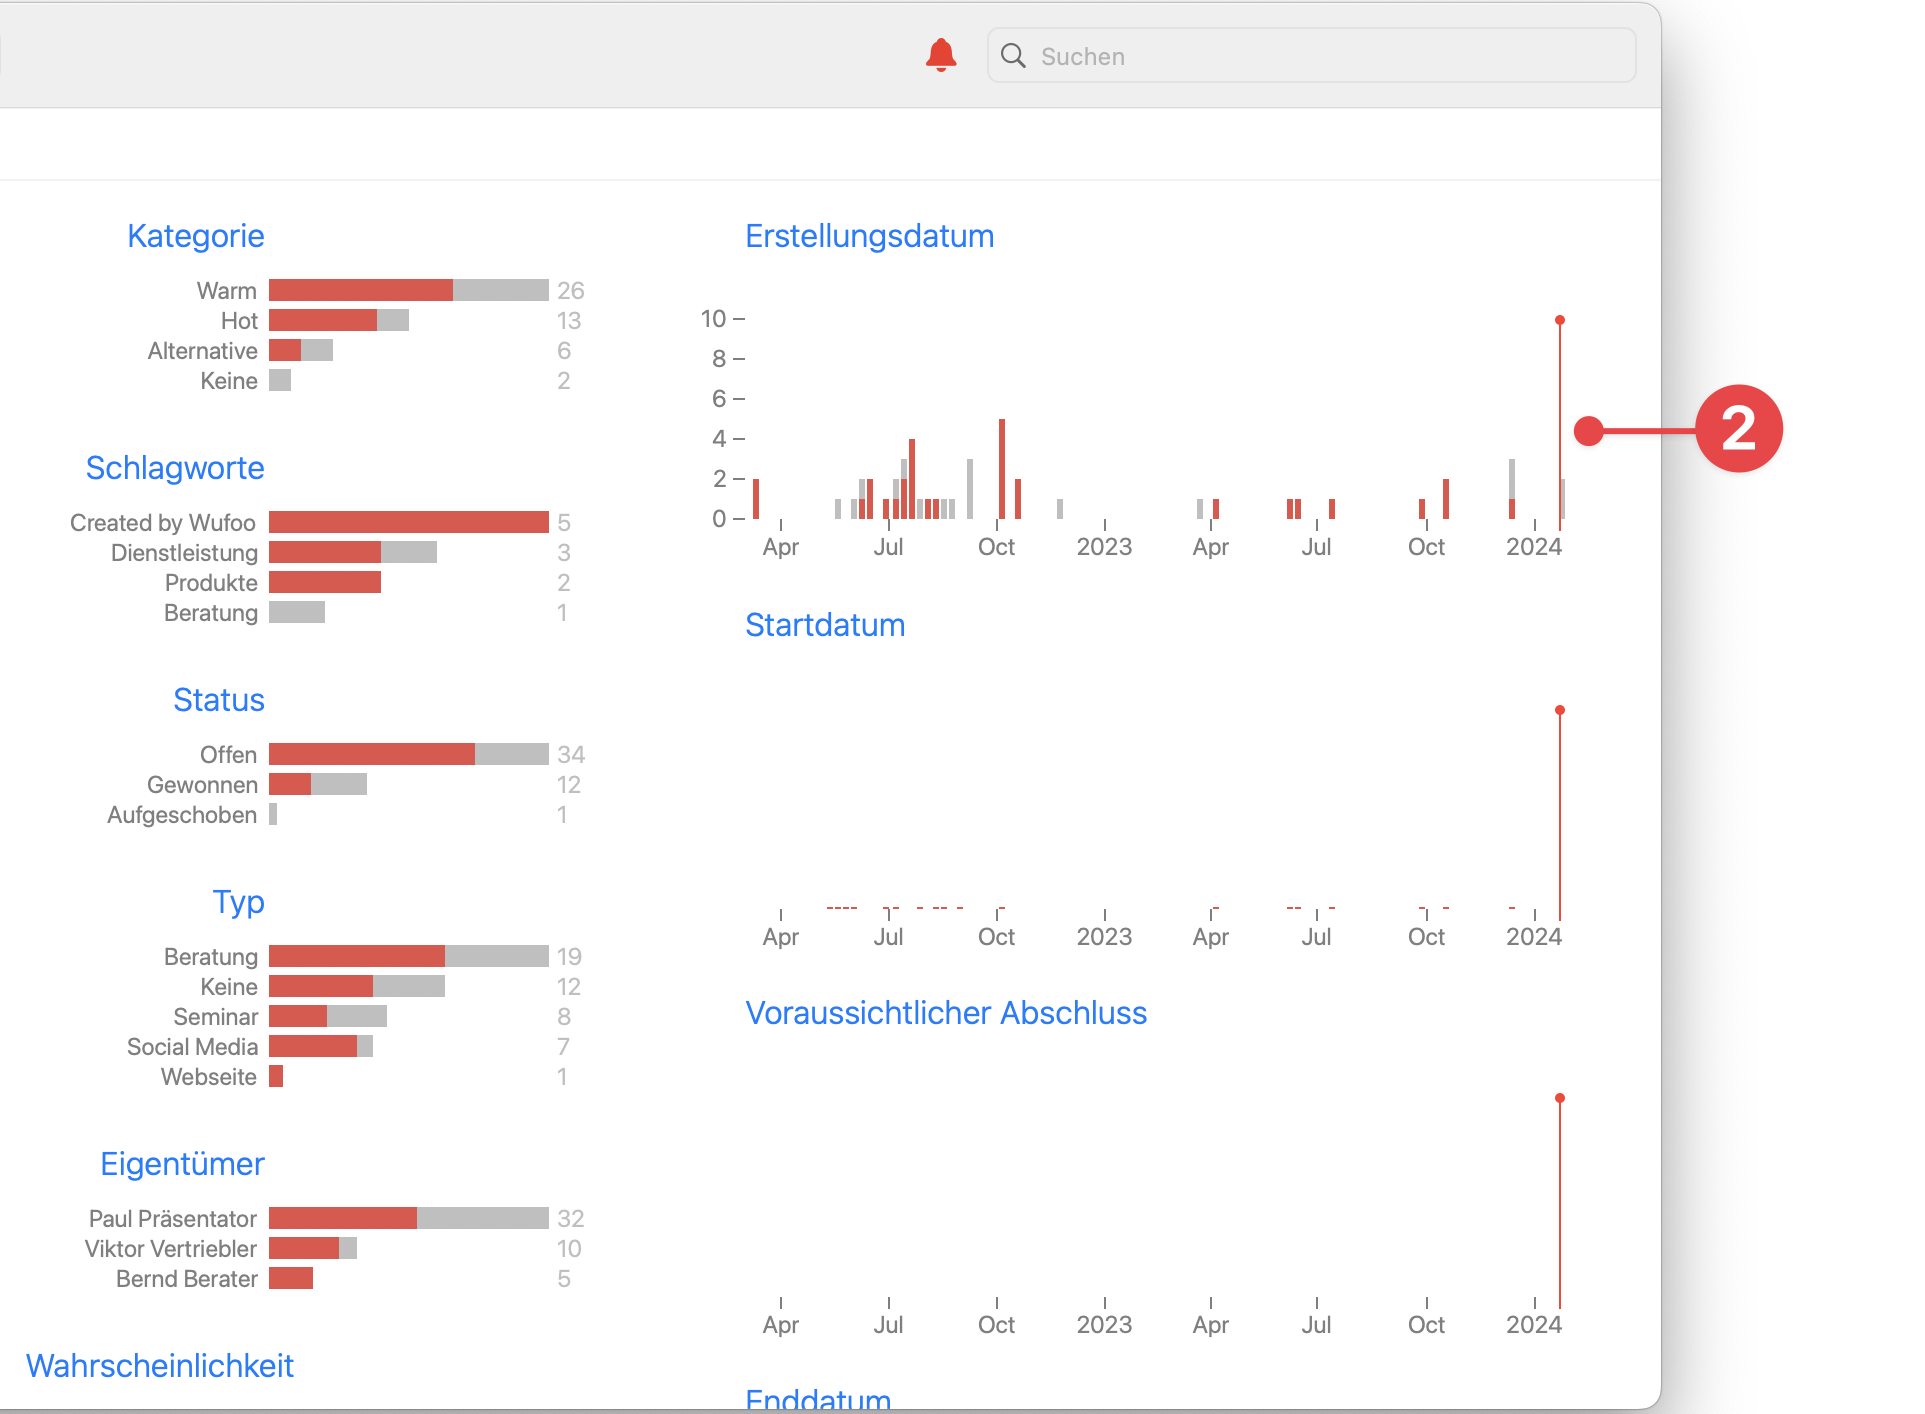Click the count 34 next to Offen
Viewport: 1925px width, 1414px height.
(570, 755)
